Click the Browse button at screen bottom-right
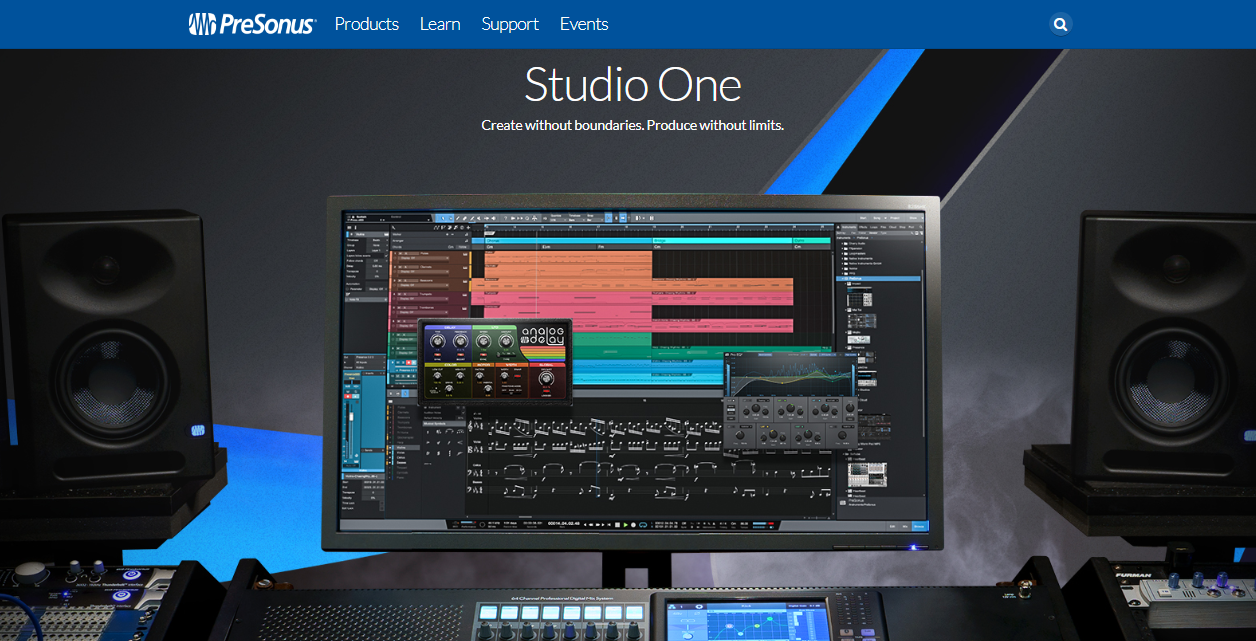This screenshot has width=1256, height=641. point(918,525)
